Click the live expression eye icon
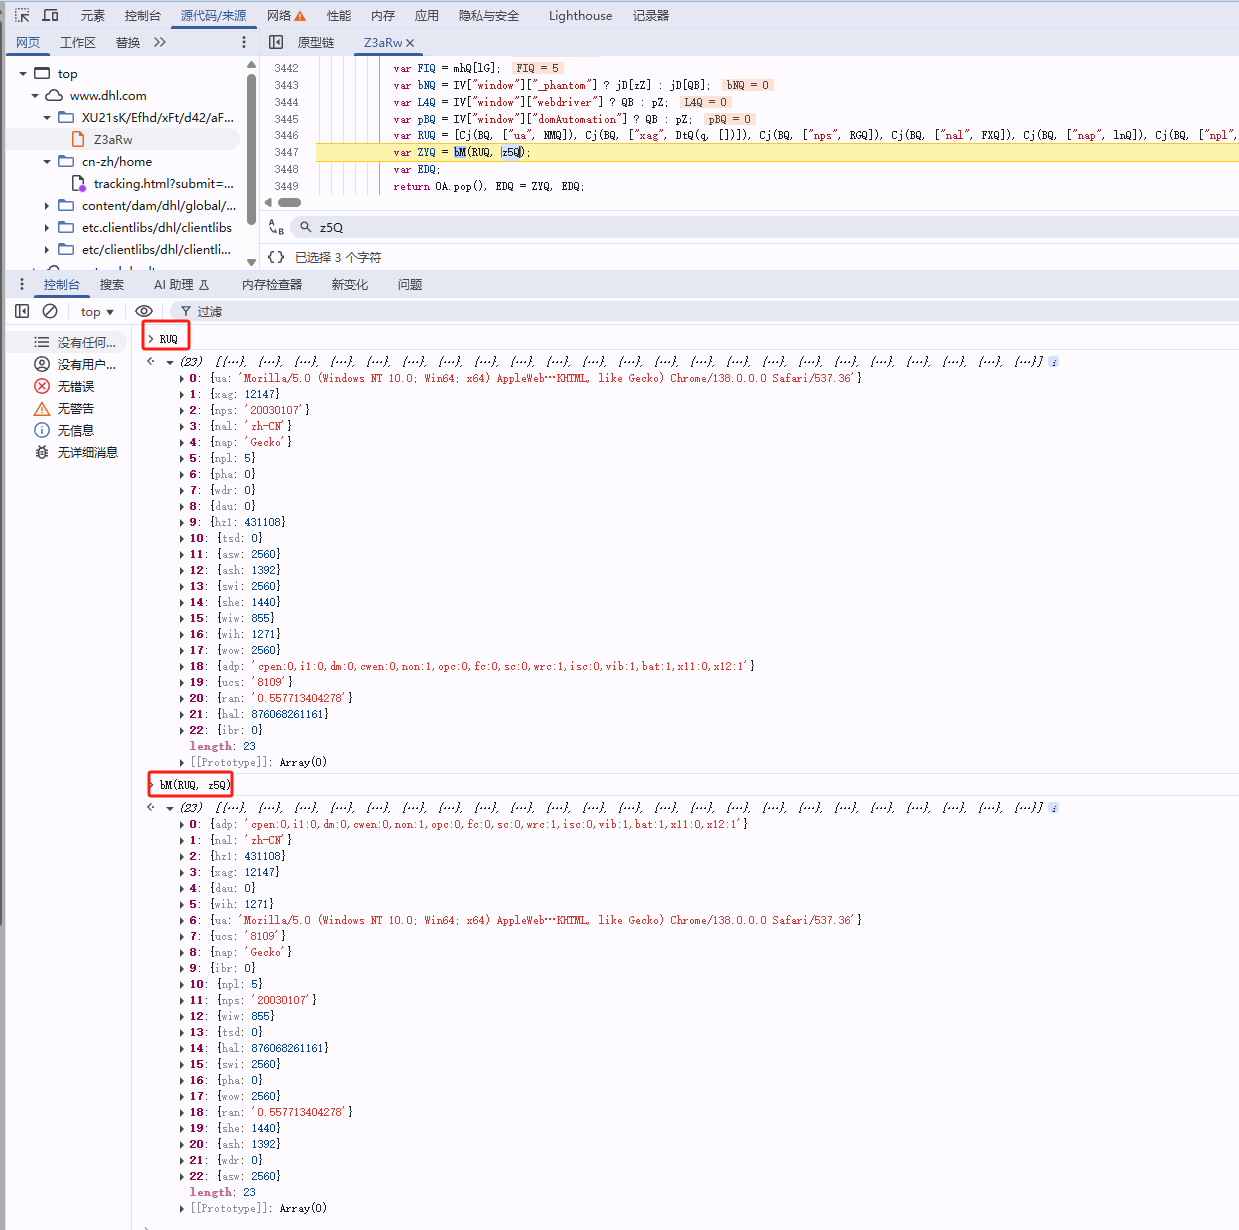 [x=144, y=311]
